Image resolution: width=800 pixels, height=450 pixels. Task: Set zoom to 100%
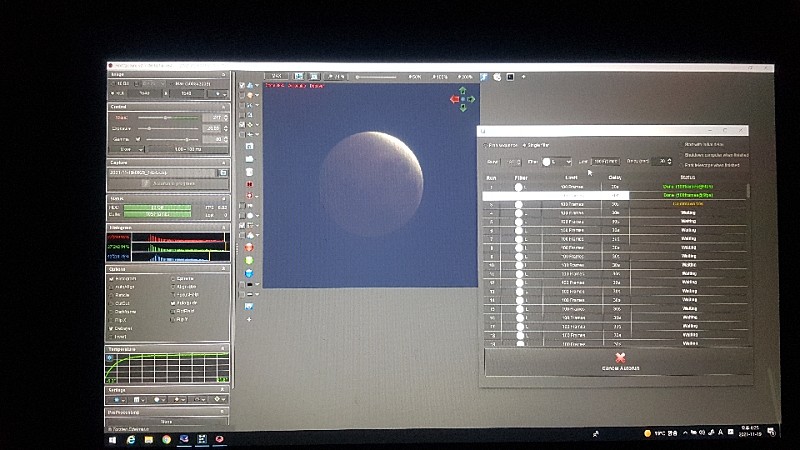439,77
